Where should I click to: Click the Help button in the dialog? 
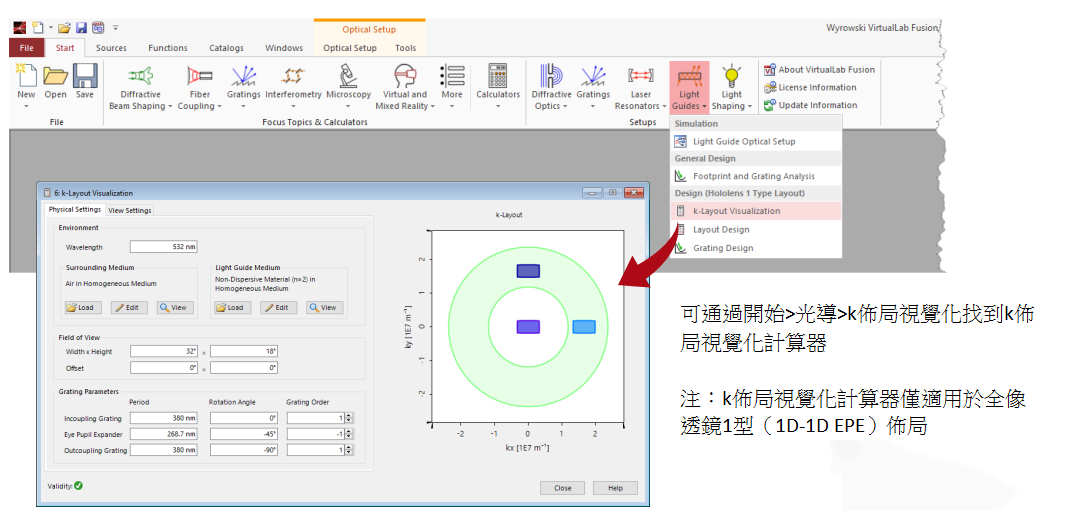pyautogui.click(x=615, y=488)
